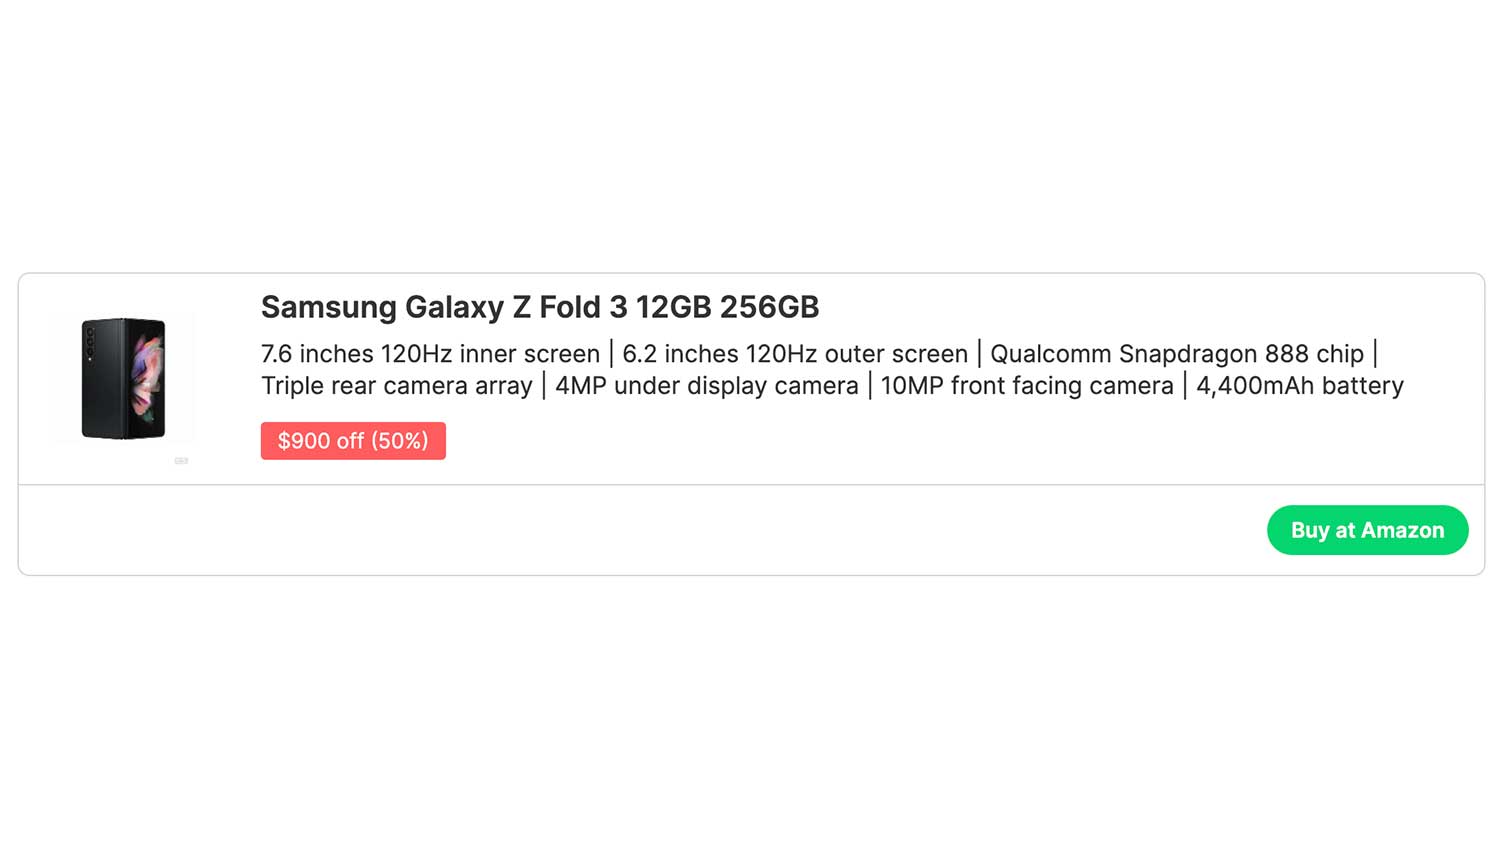Click the word Amazon on the green button
1500x844 pixels.
pos(1402,530)
